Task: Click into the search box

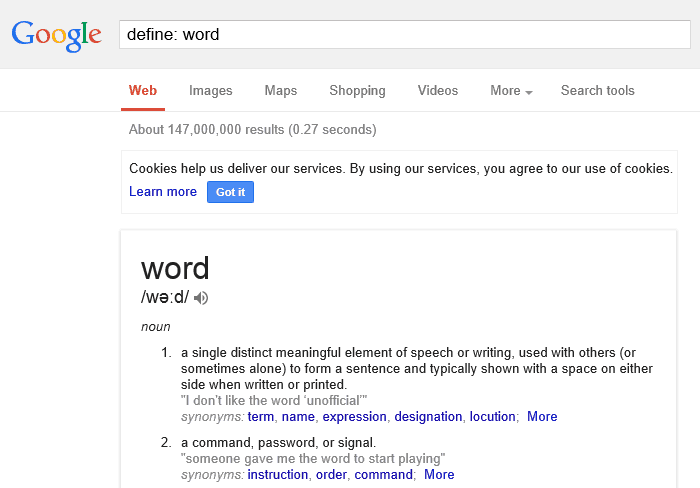Action: point(404,34)
